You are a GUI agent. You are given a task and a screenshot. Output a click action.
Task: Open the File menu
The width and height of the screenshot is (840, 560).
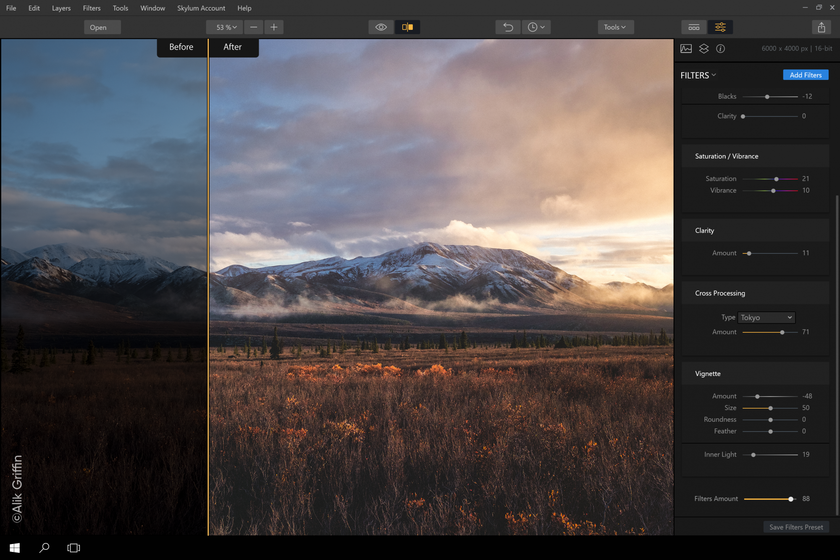pos(11,8)
